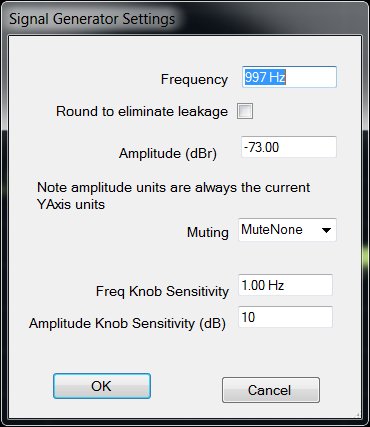Click the Amplitude (dBr) label
The image size is (370, 427).
point(168,154)
